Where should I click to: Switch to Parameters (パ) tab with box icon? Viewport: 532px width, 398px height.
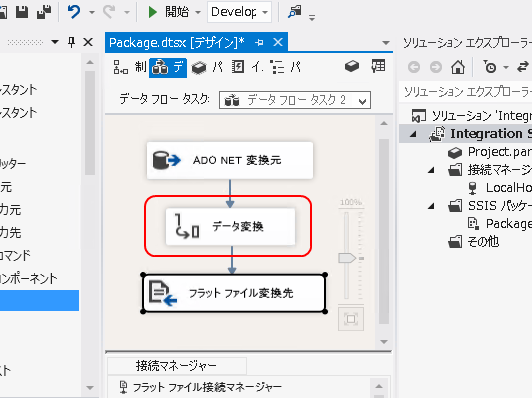(x=207, y=67)
